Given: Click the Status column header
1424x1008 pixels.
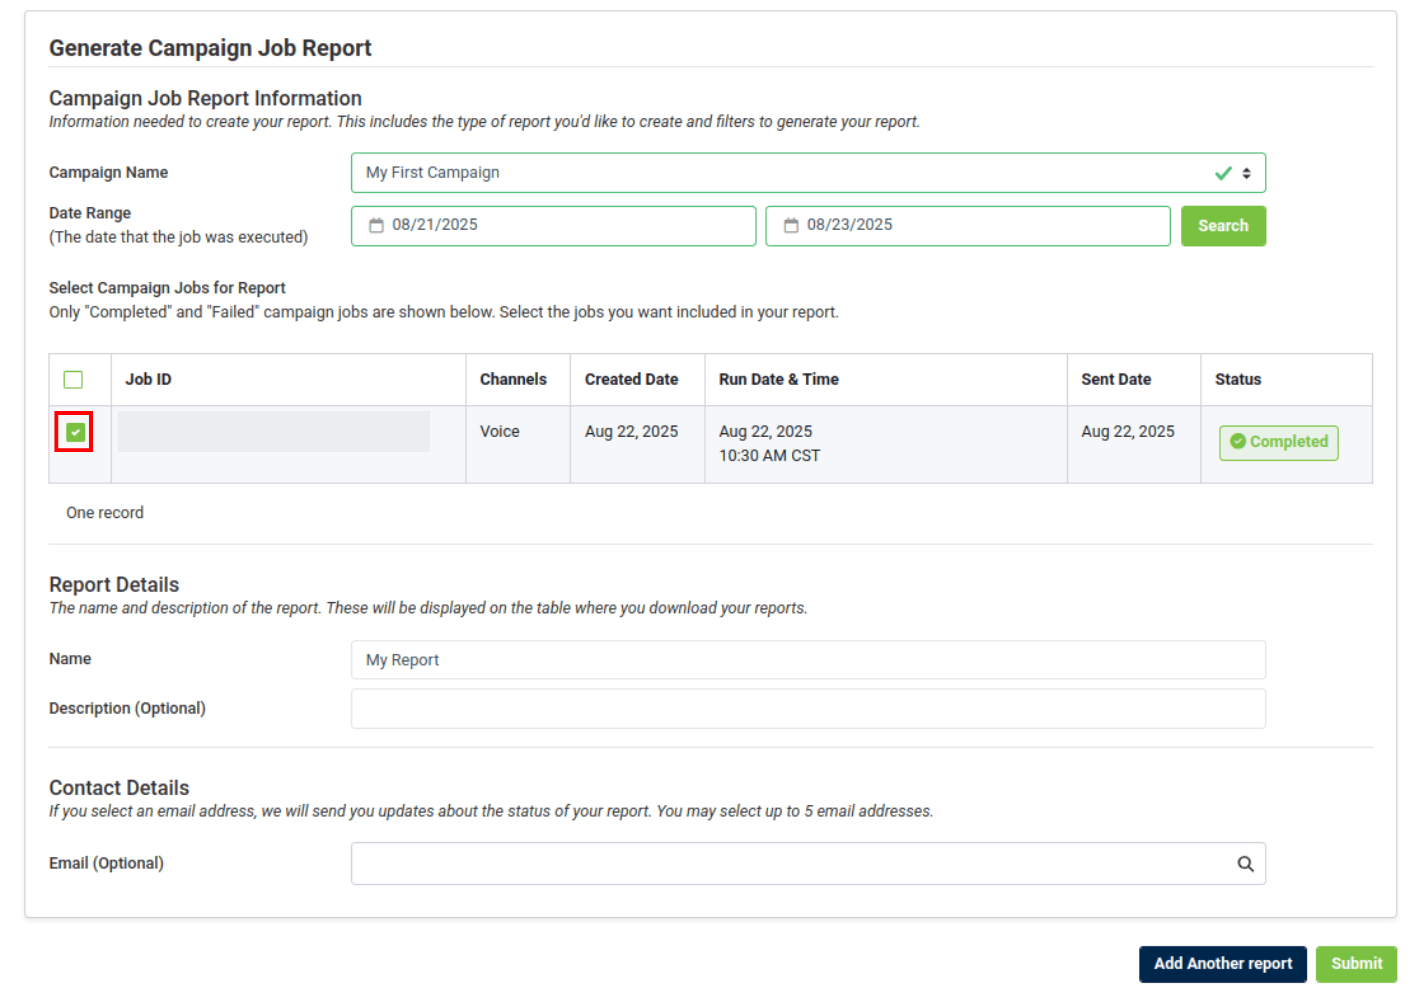Looking at the screenshot, I should tap(1237, 380).
